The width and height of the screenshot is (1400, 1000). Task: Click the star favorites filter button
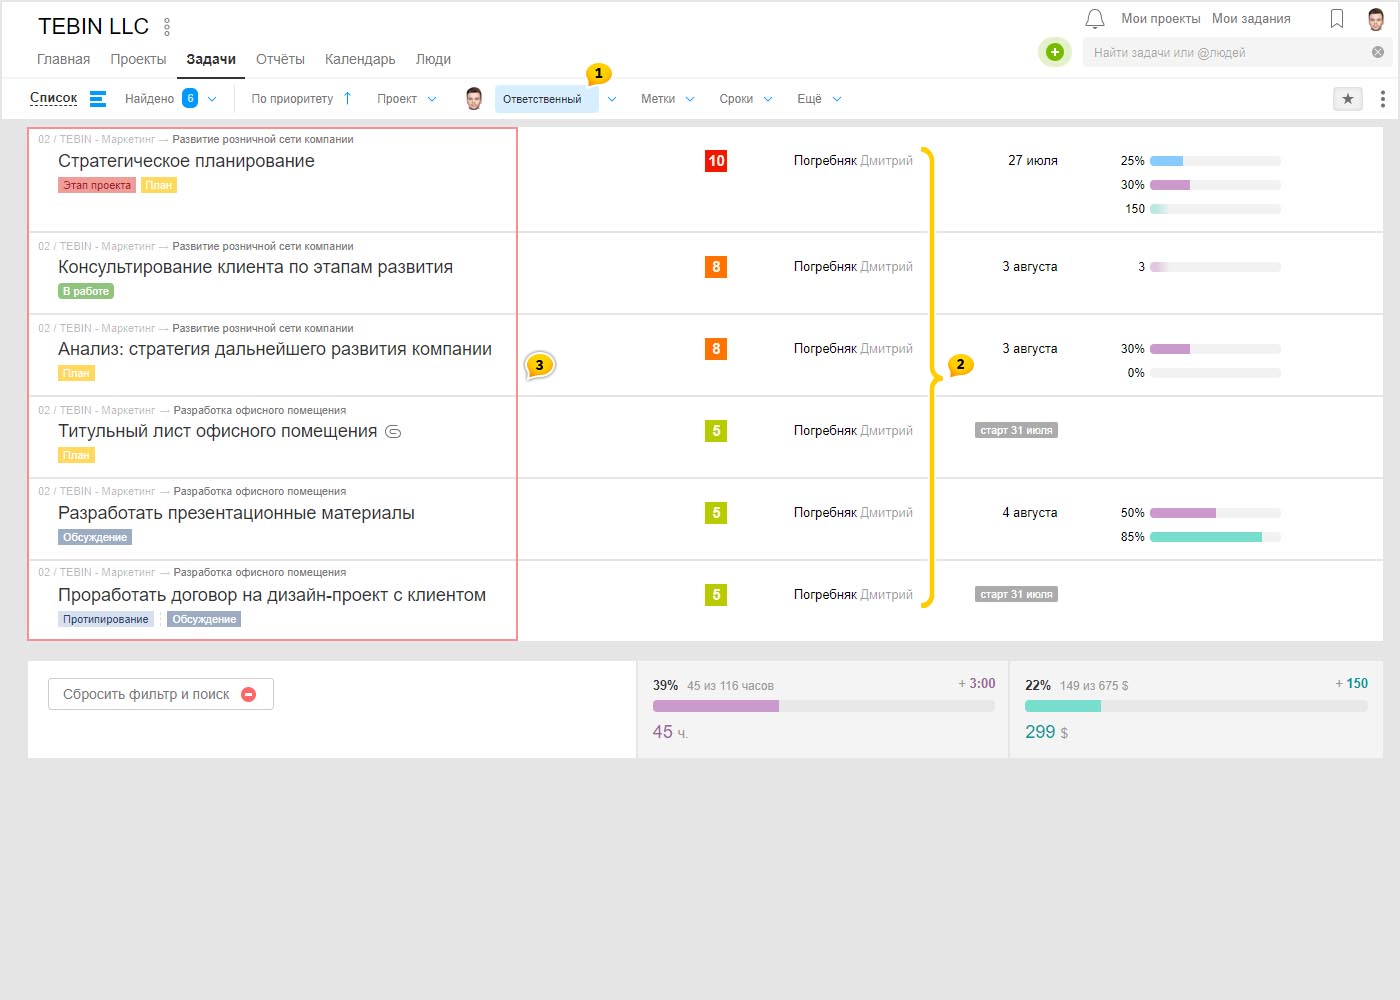tap(1347, 99)
